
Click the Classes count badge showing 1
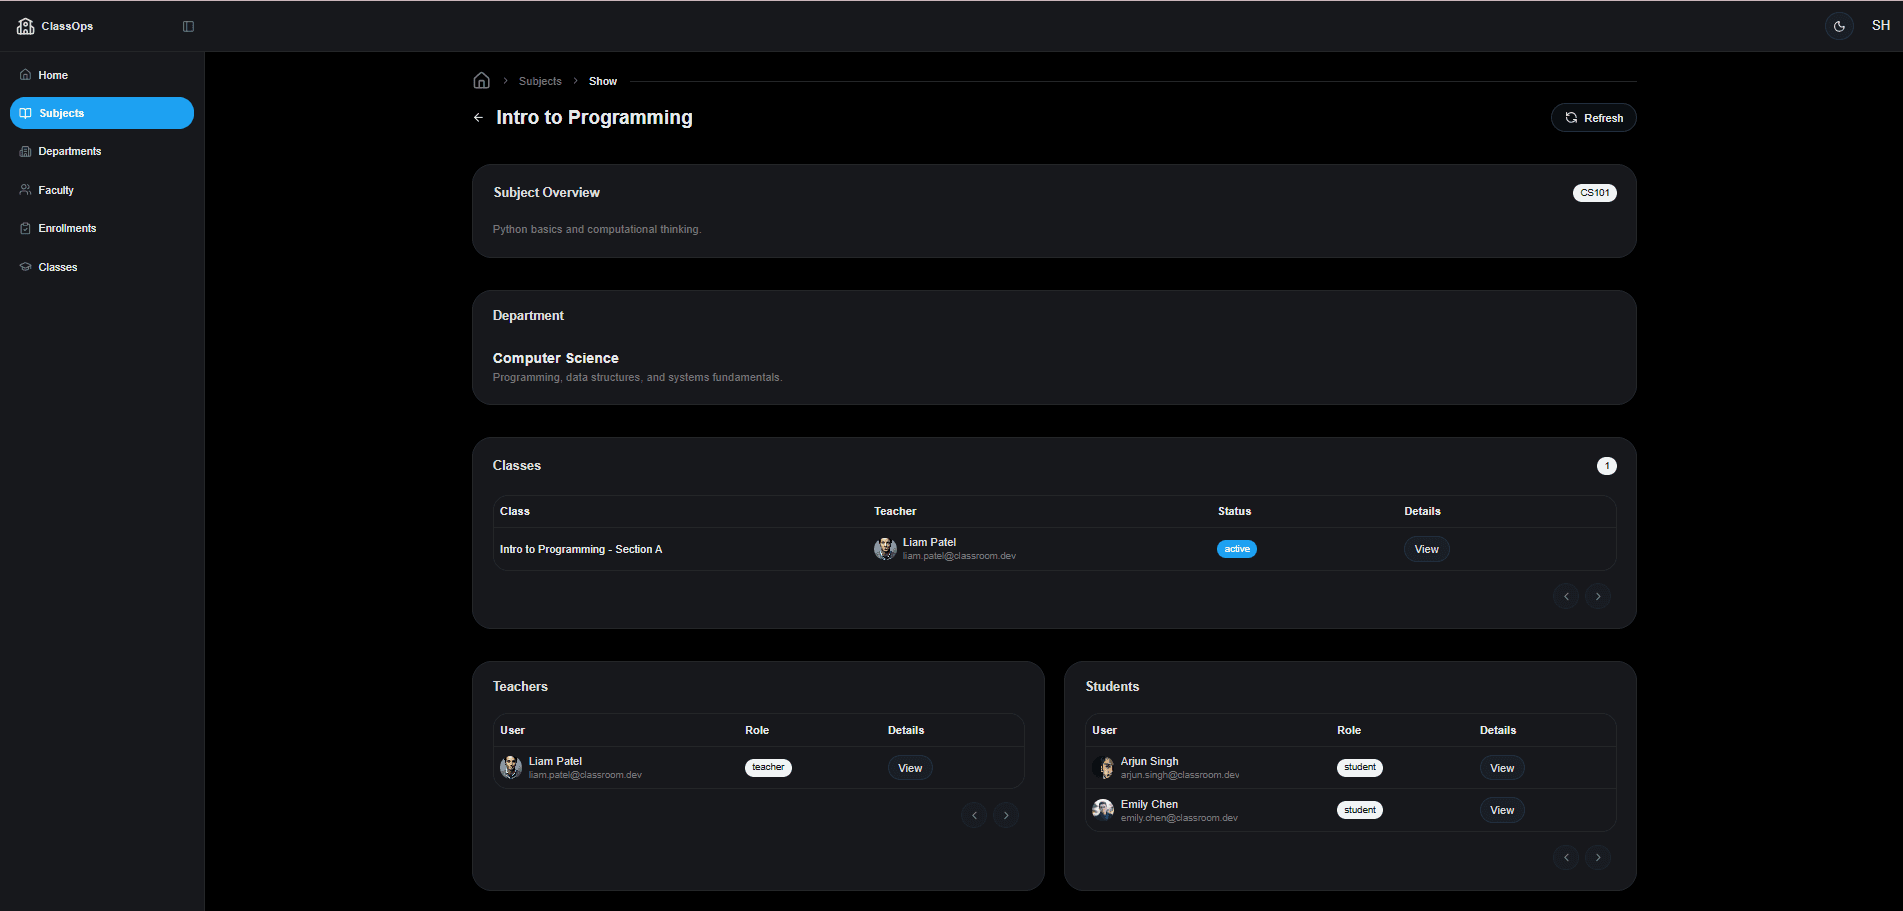[x=1606, y=466]
